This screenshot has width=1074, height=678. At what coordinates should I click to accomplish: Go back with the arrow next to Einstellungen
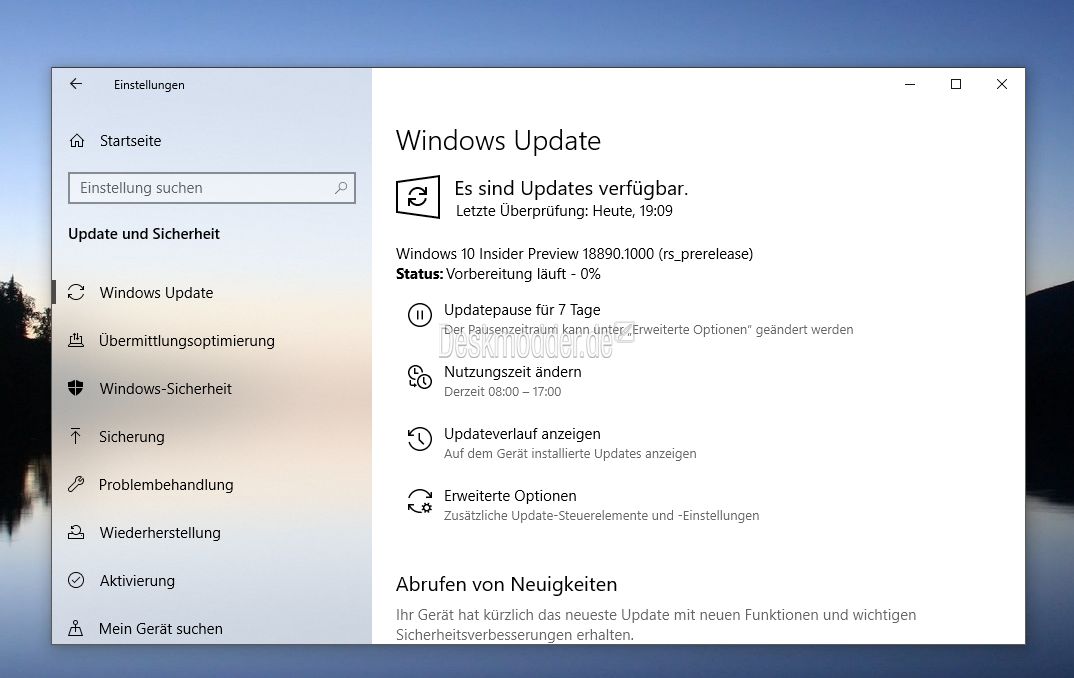point(76,84)
